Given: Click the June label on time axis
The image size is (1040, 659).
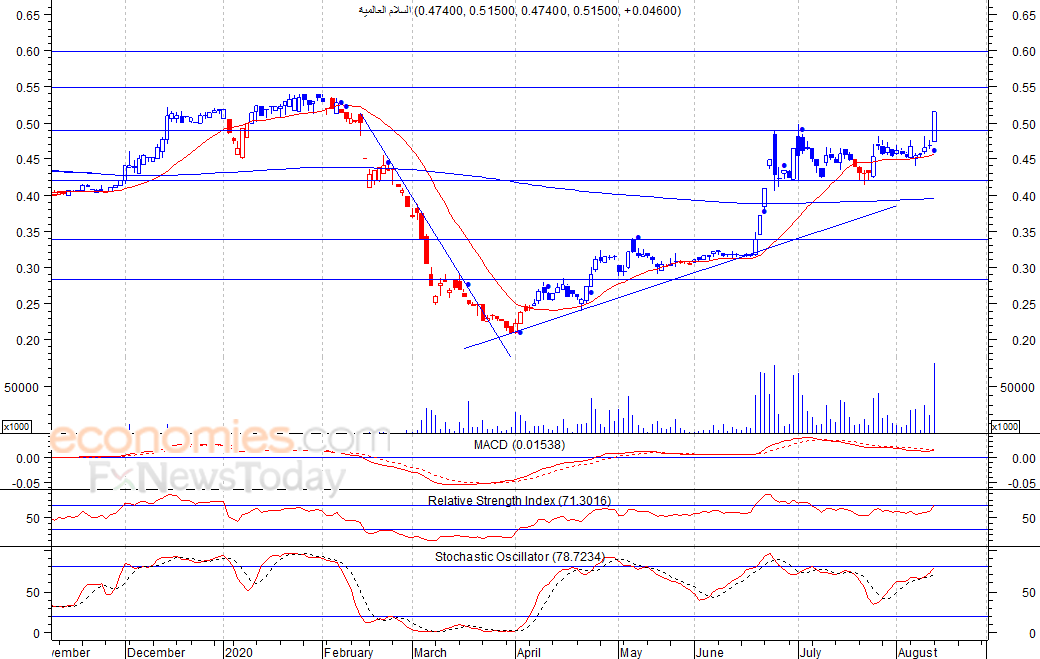Looking at the screenshot, I should point(709,652).
